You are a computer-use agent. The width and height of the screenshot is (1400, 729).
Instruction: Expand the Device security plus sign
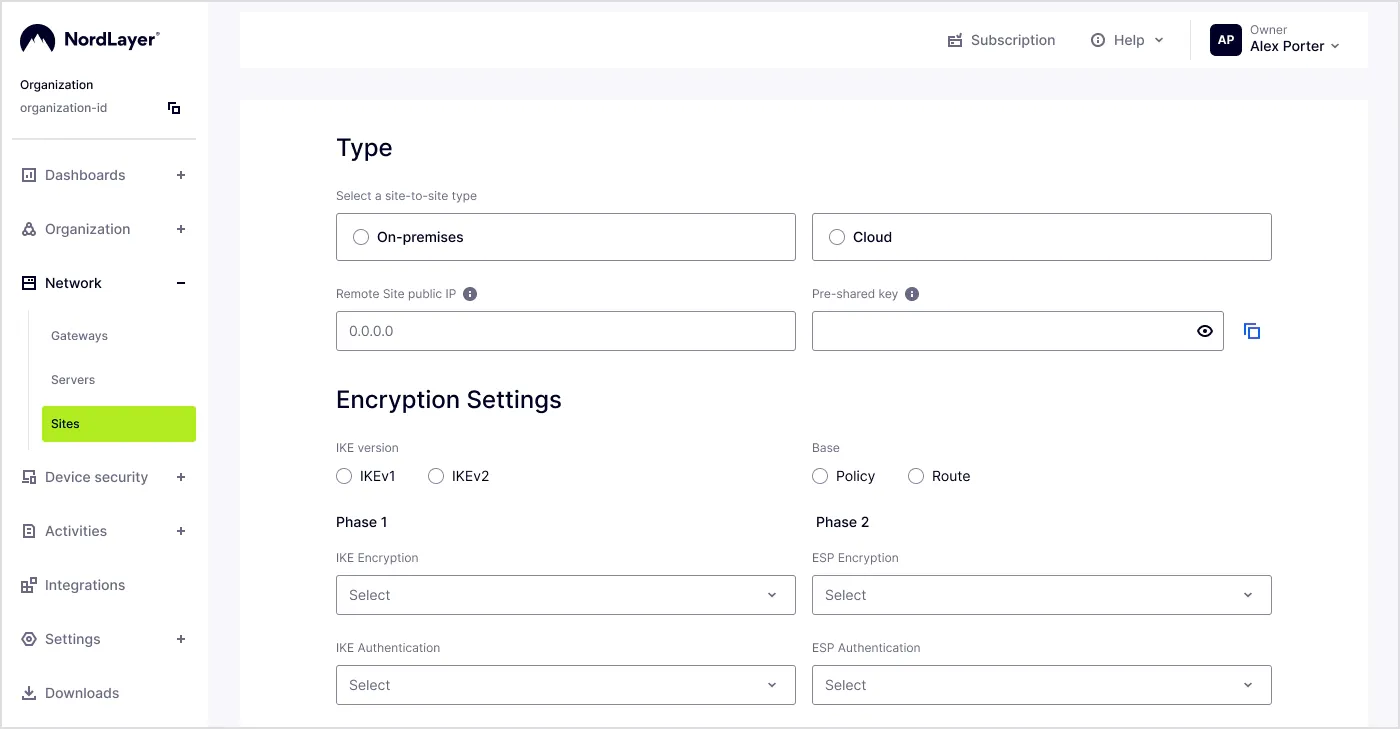181,477
